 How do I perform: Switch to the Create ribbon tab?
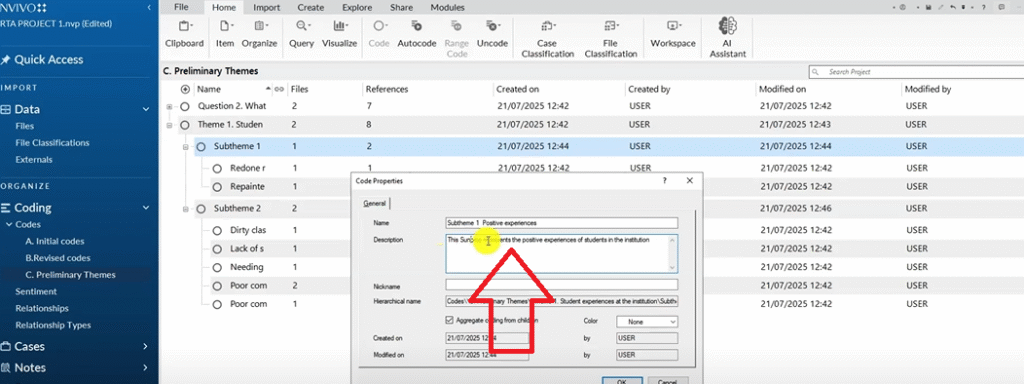pos(310,8)
